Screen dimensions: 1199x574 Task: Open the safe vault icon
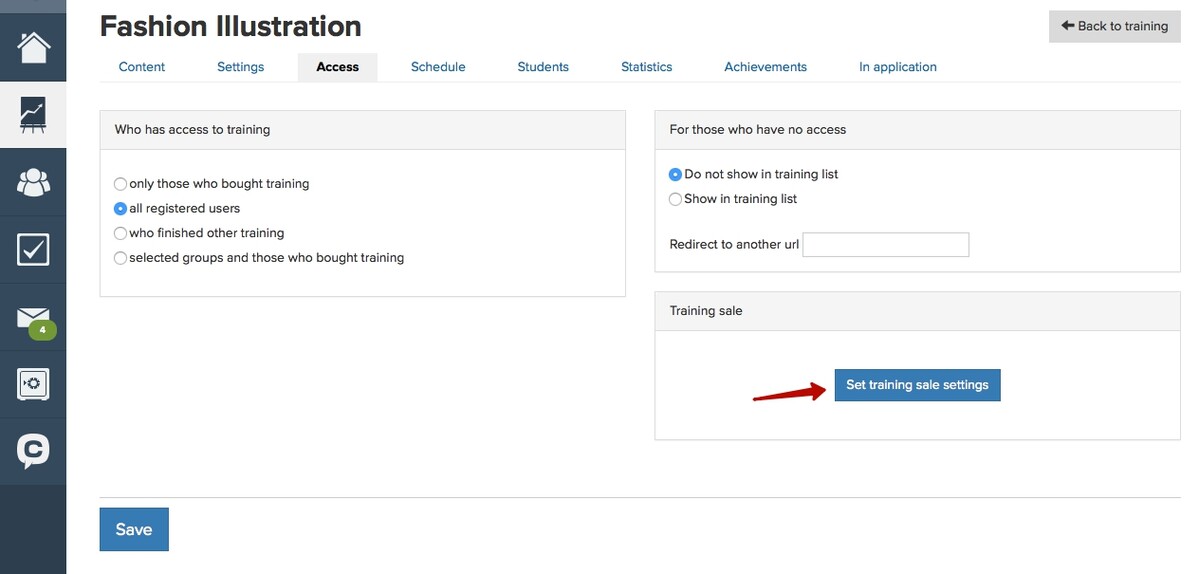click(33, 384)
